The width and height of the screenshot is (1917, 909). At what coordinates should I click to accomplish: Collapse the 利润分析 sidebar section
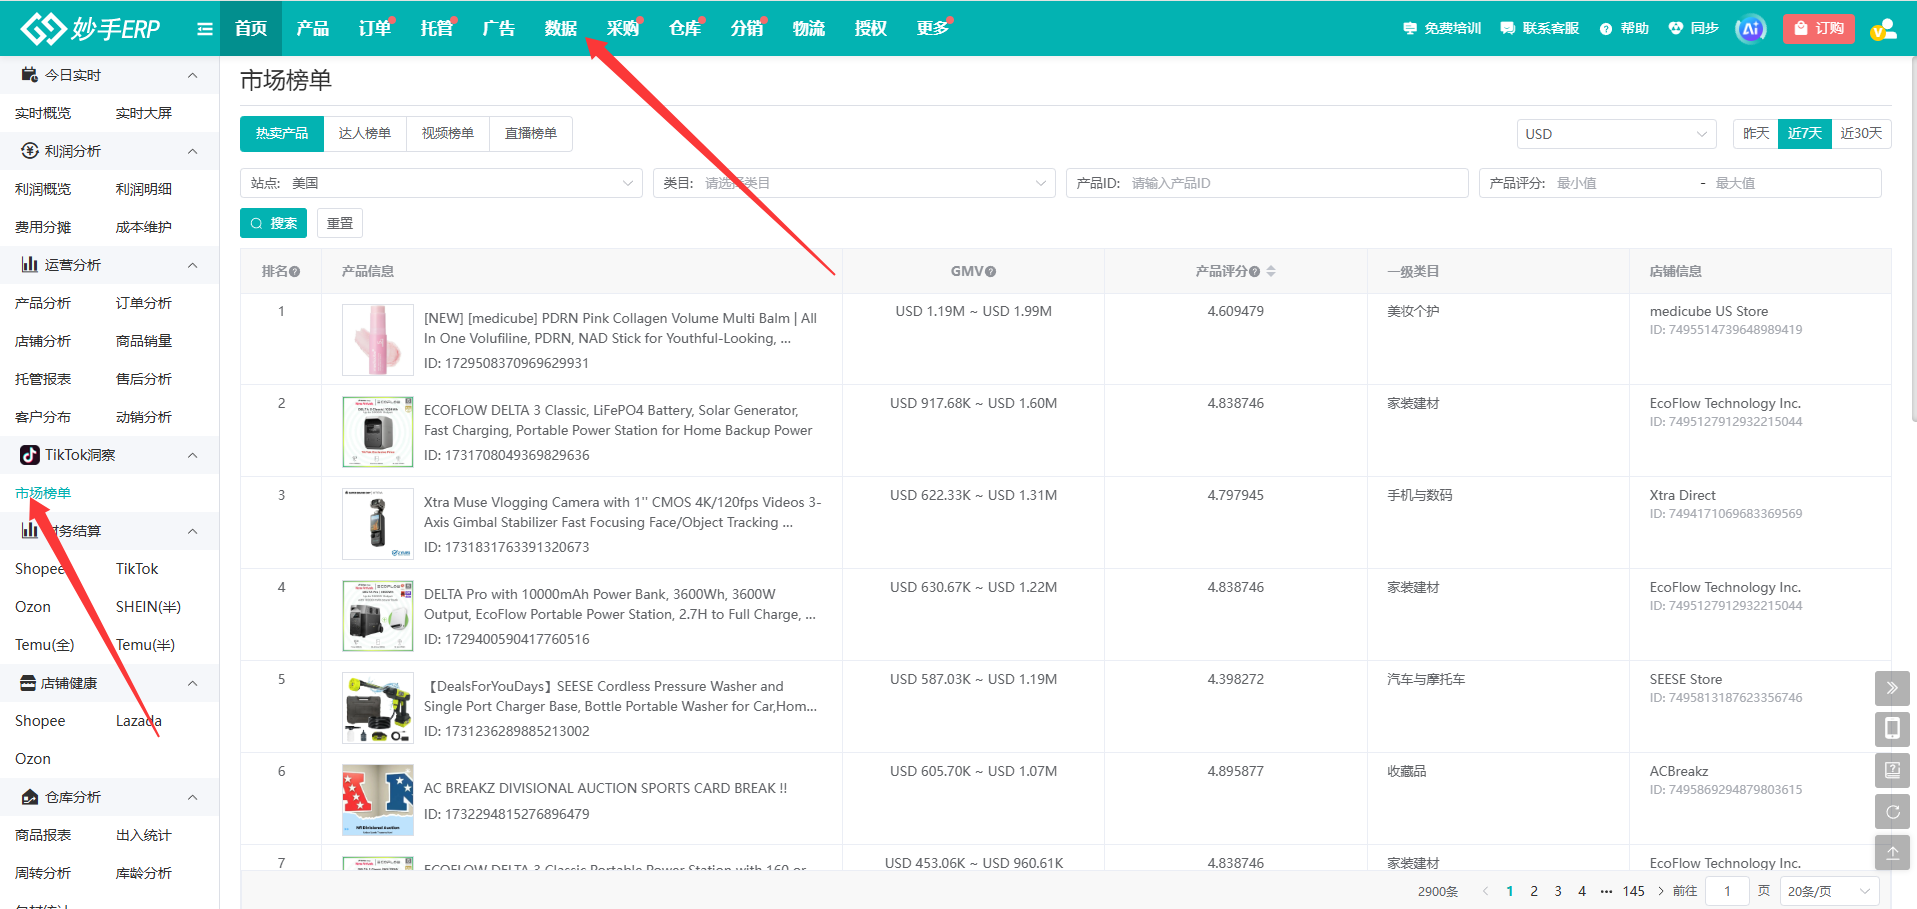[x=193, y=151]
